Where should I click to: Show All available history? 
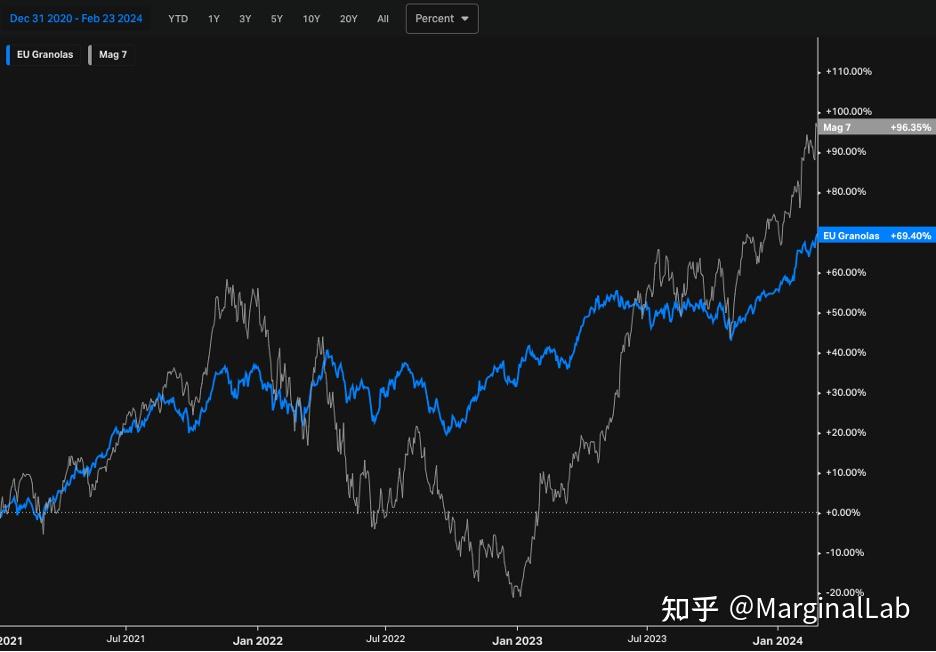tap(383, 19)
